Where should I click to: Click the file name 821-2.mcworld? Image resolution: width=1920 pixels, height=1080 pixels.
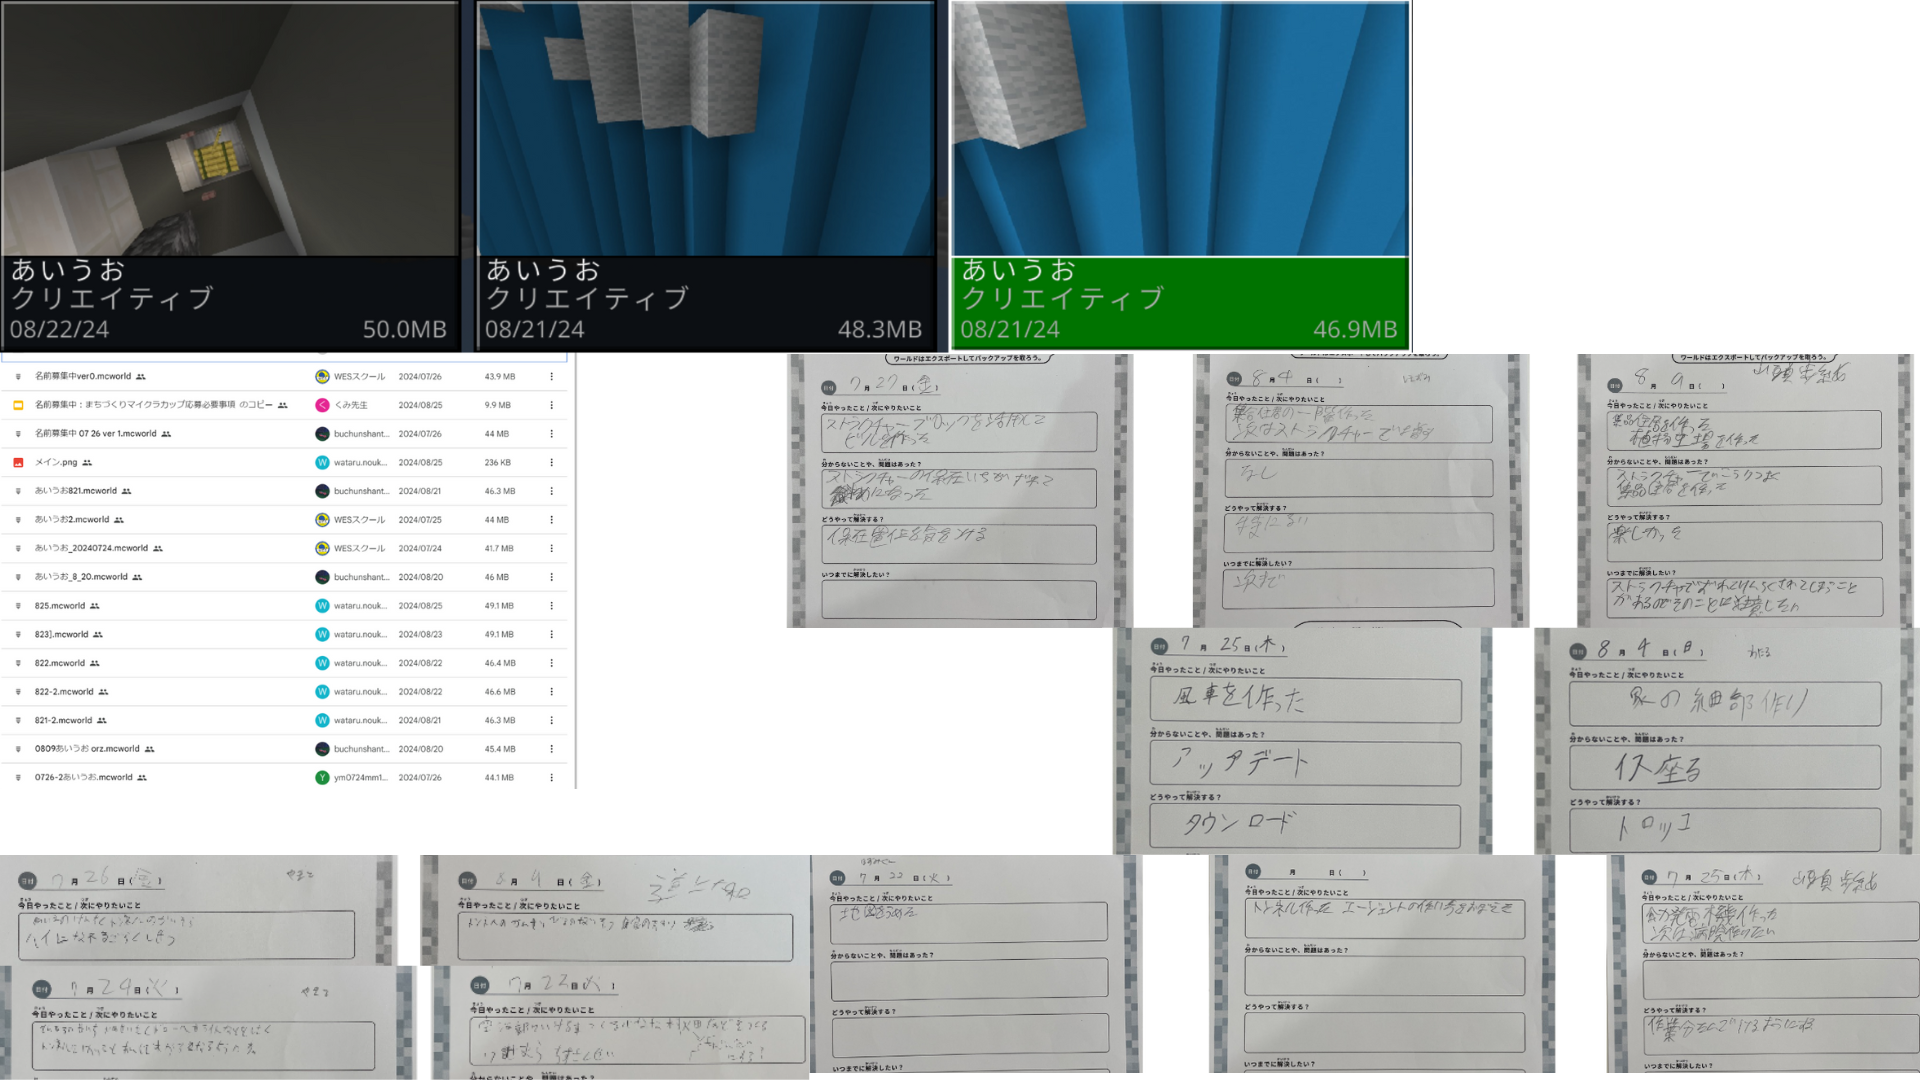pos(63,720)
